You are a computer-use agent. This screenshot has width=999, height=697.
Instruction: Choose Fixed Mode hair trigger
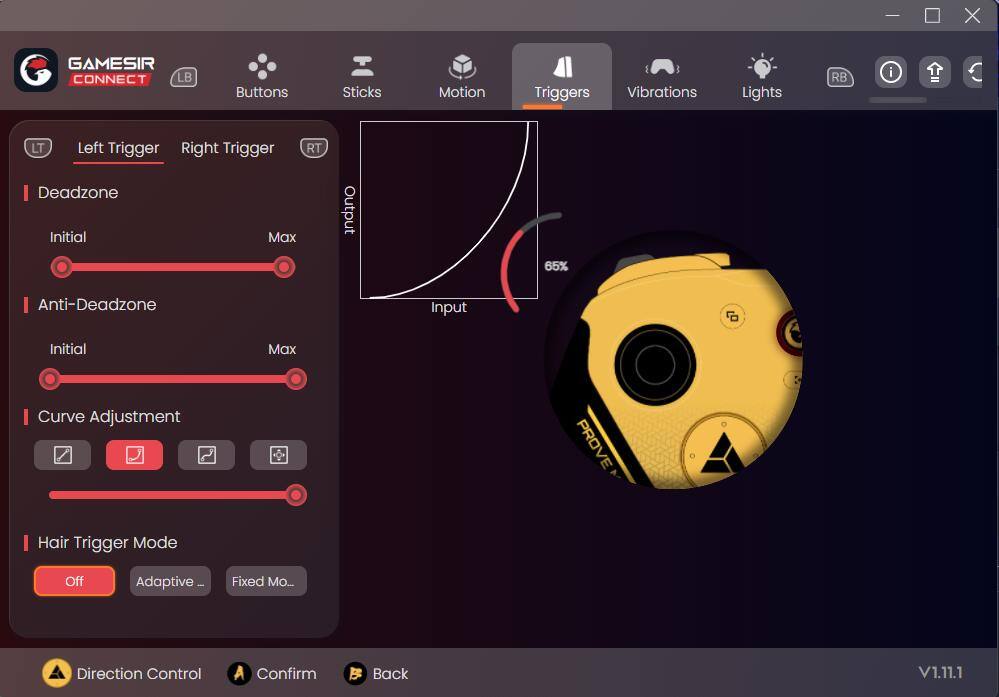tap(266, 581)
